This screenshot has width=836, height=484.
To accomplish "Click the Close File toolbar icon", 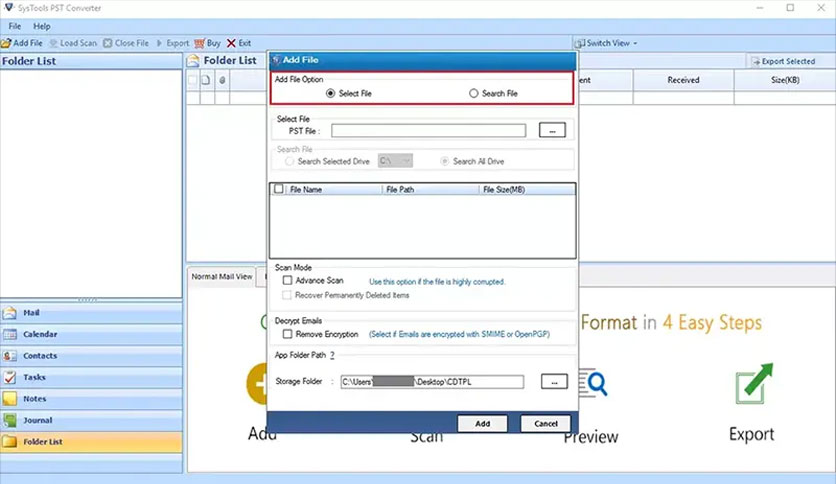I will pyautogui.click(x=108, y=43).
